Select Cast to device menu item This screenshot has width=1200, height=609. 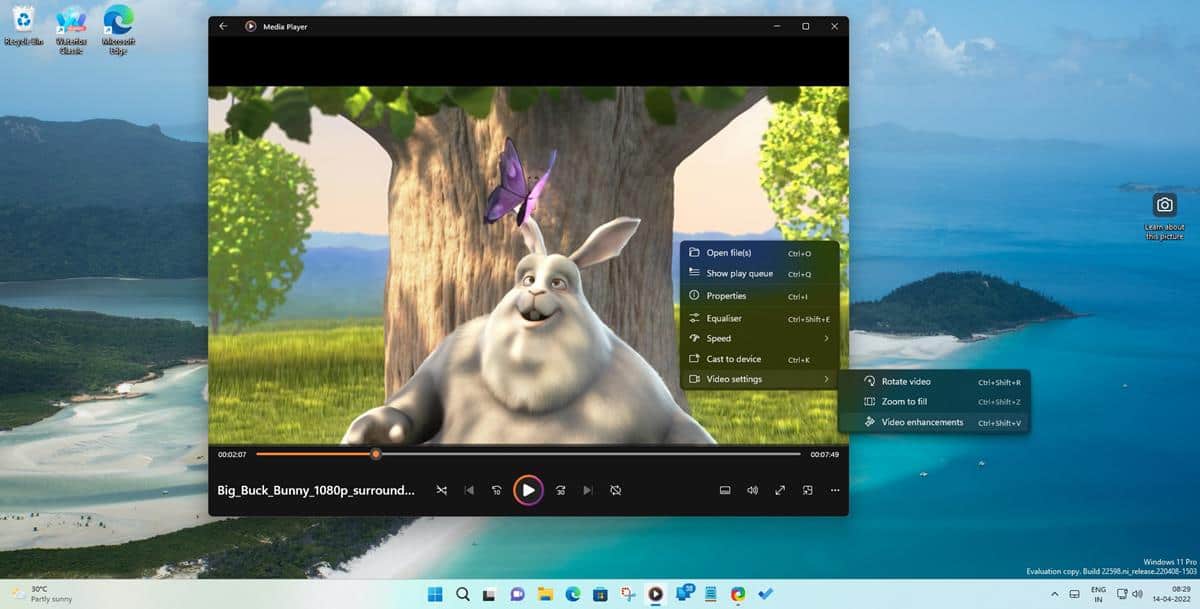click(x=759, y=359)
